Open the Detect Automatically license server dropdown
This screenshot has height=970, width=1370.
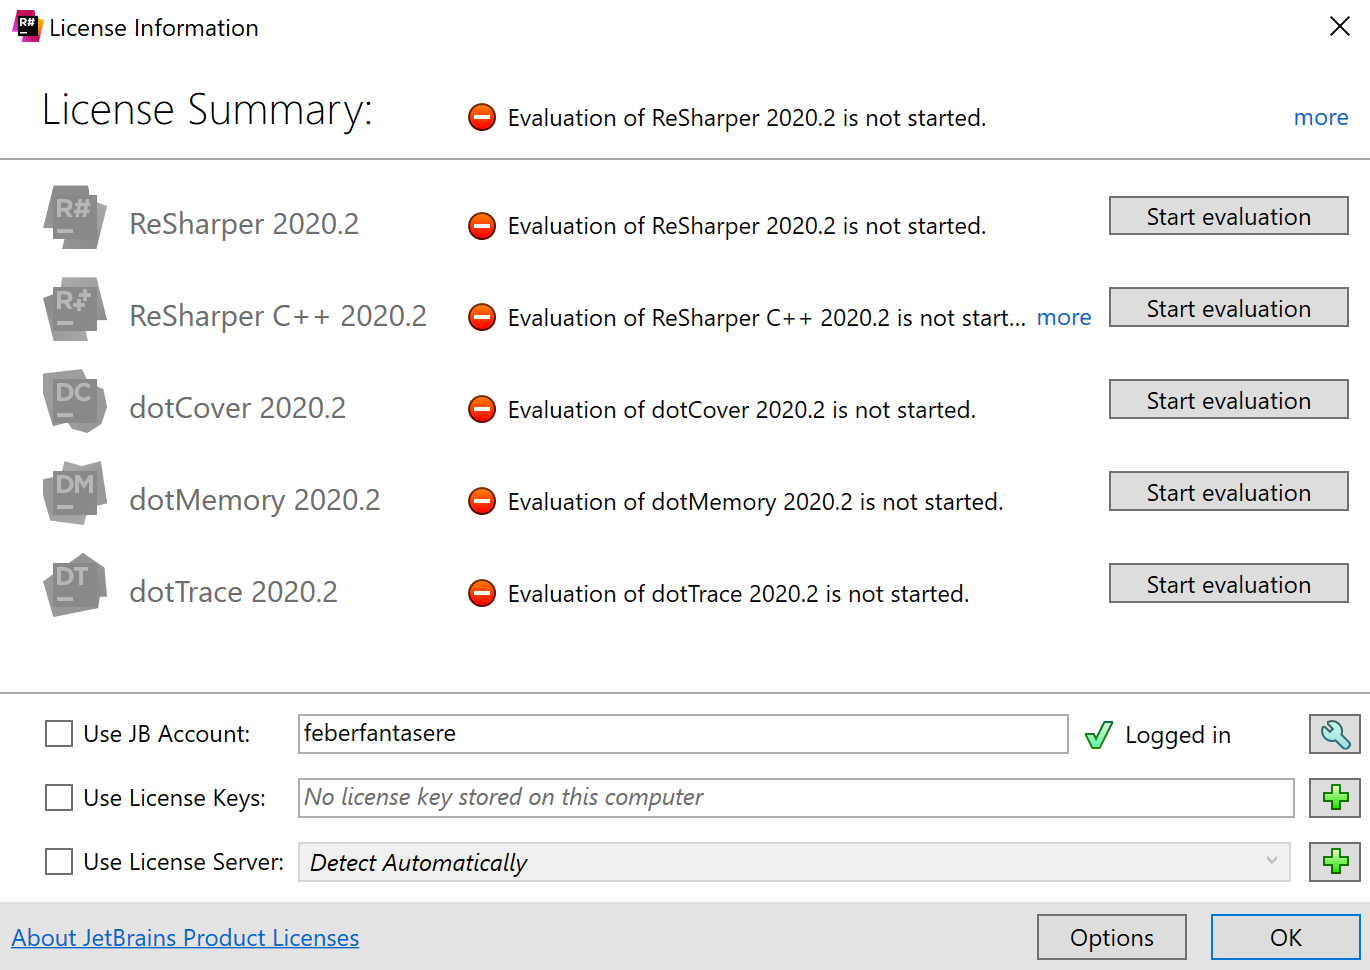[x=794, y=862]
